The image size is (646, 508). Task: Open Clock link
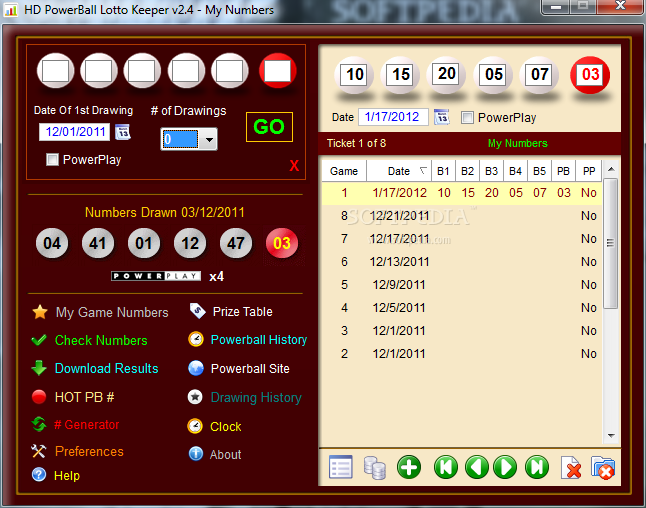click(x=226, y=427)
